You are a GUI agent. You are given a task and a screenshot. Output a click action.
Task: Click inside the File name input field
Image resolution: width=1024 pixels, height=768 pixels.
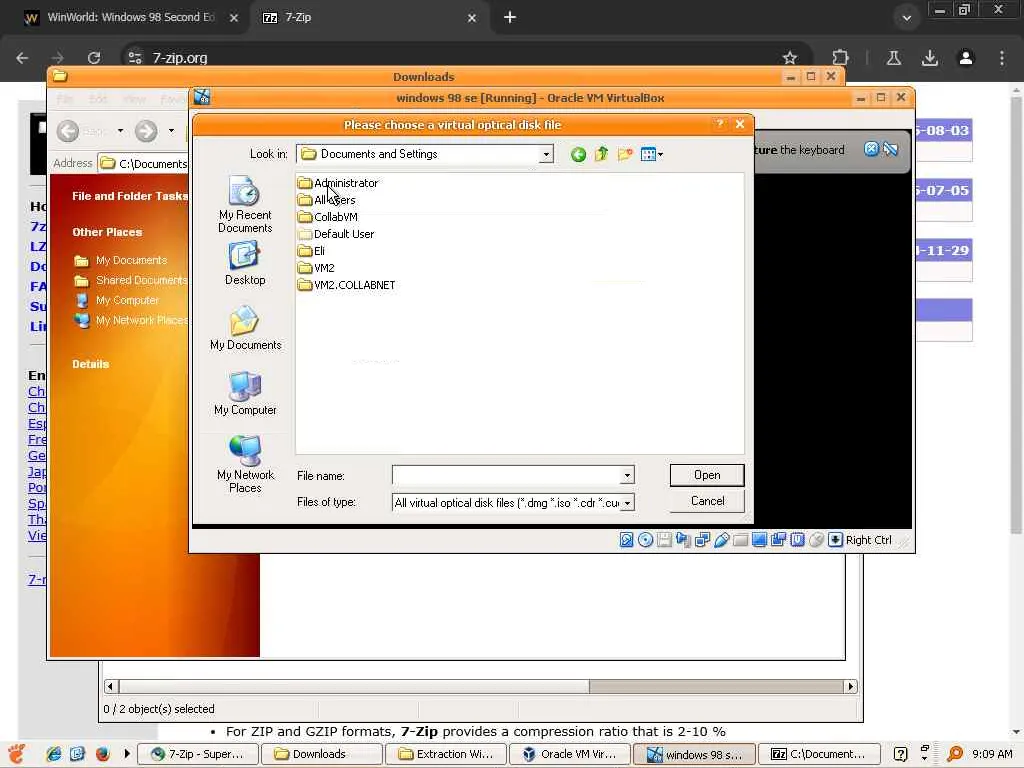506,475
